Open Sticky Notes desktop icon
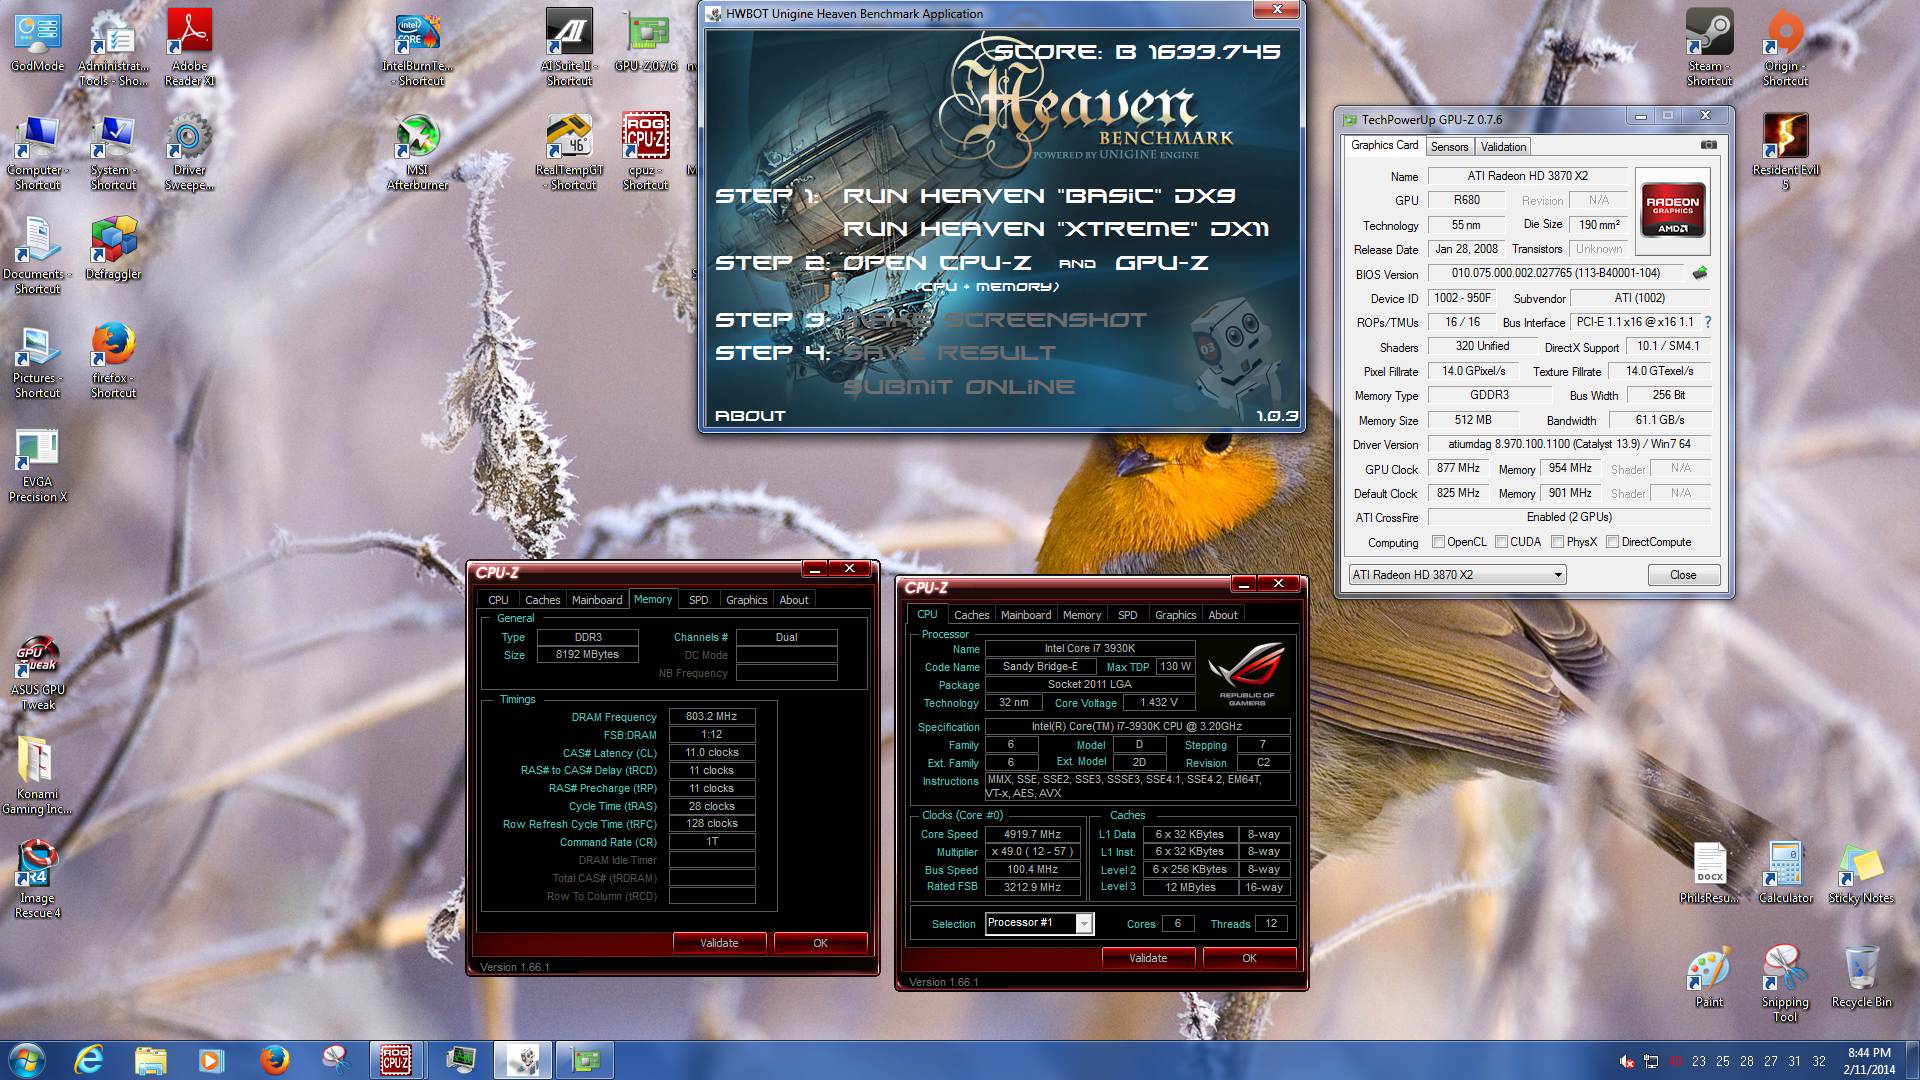 [x=1861, y=873]
